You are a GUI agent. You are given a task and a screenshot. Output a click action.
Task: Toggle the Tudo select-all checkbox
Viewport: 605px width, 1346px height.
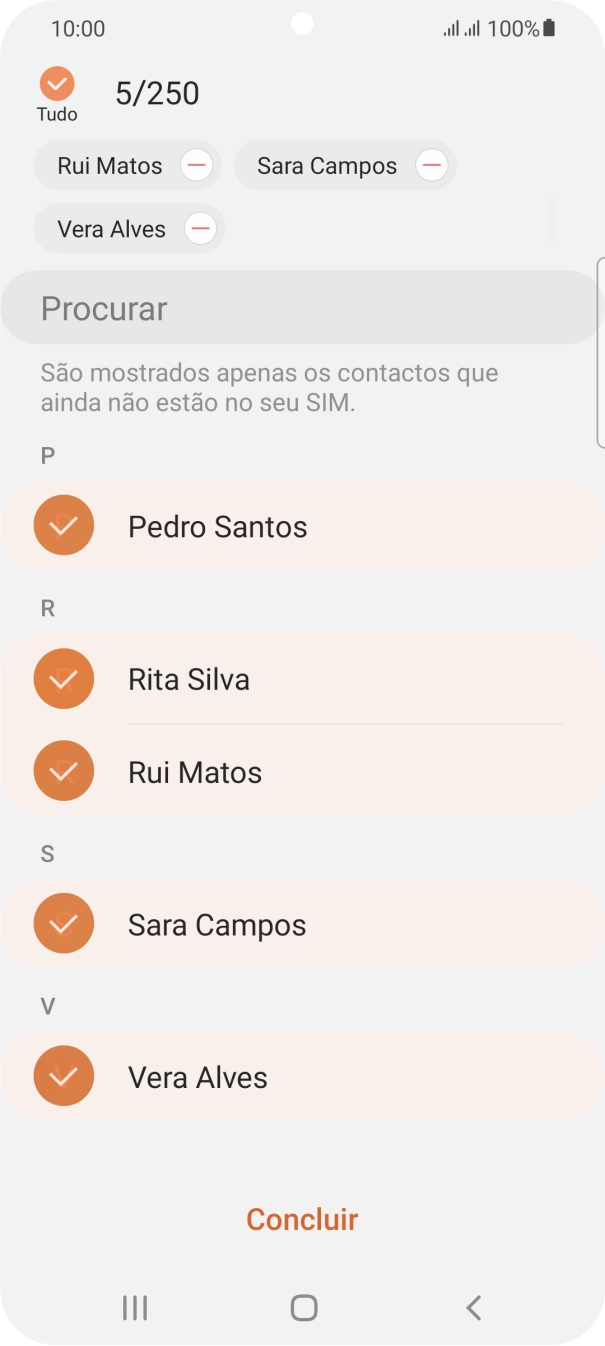pos(57,83)
